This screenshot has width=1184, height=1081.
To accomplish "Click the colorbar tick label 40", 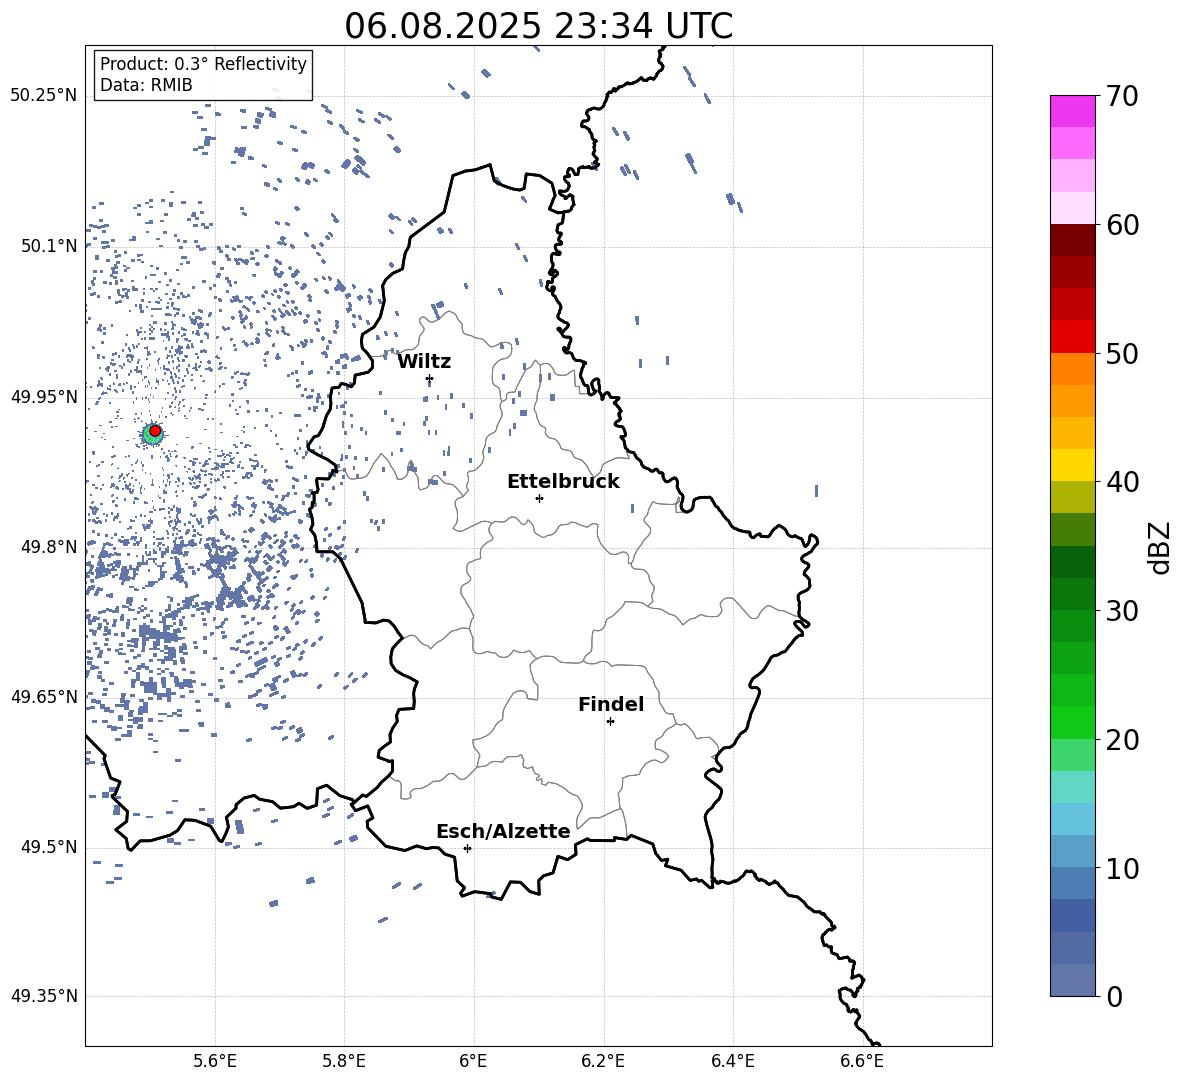I will [x=1122, y=482].
